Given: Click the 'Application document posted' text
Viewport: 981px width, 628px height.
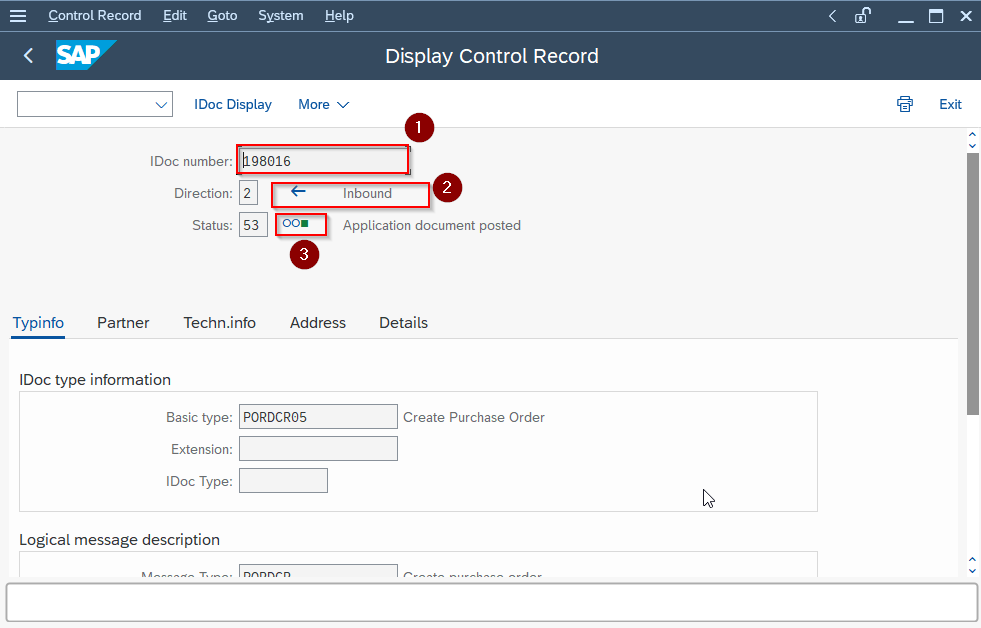Looking at the screenshot, I should pyautogui.click(x=432, y=225).
